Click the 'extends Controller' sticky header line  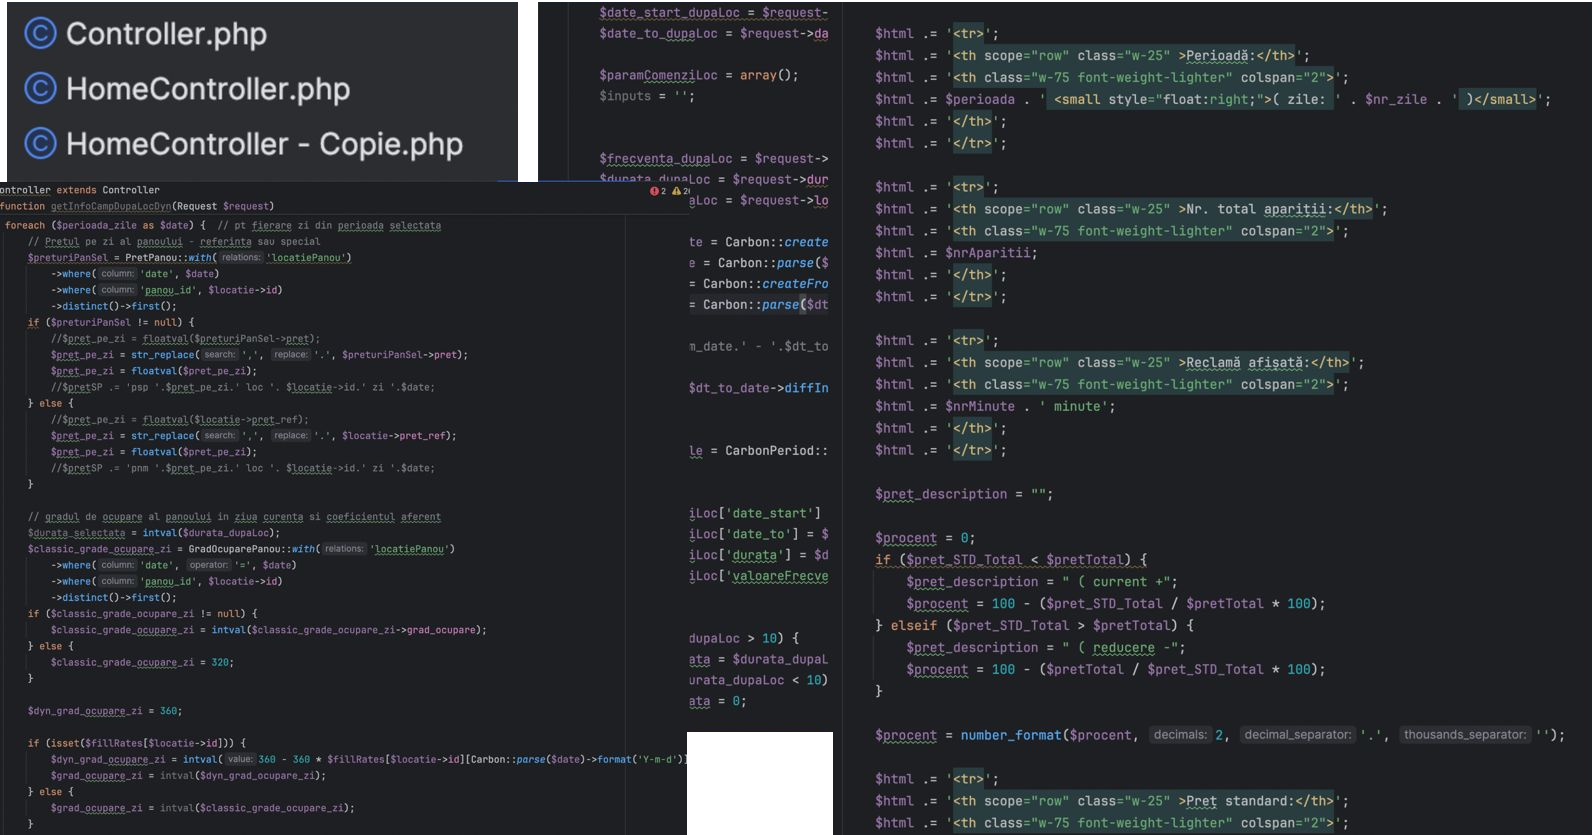point(80,190)
